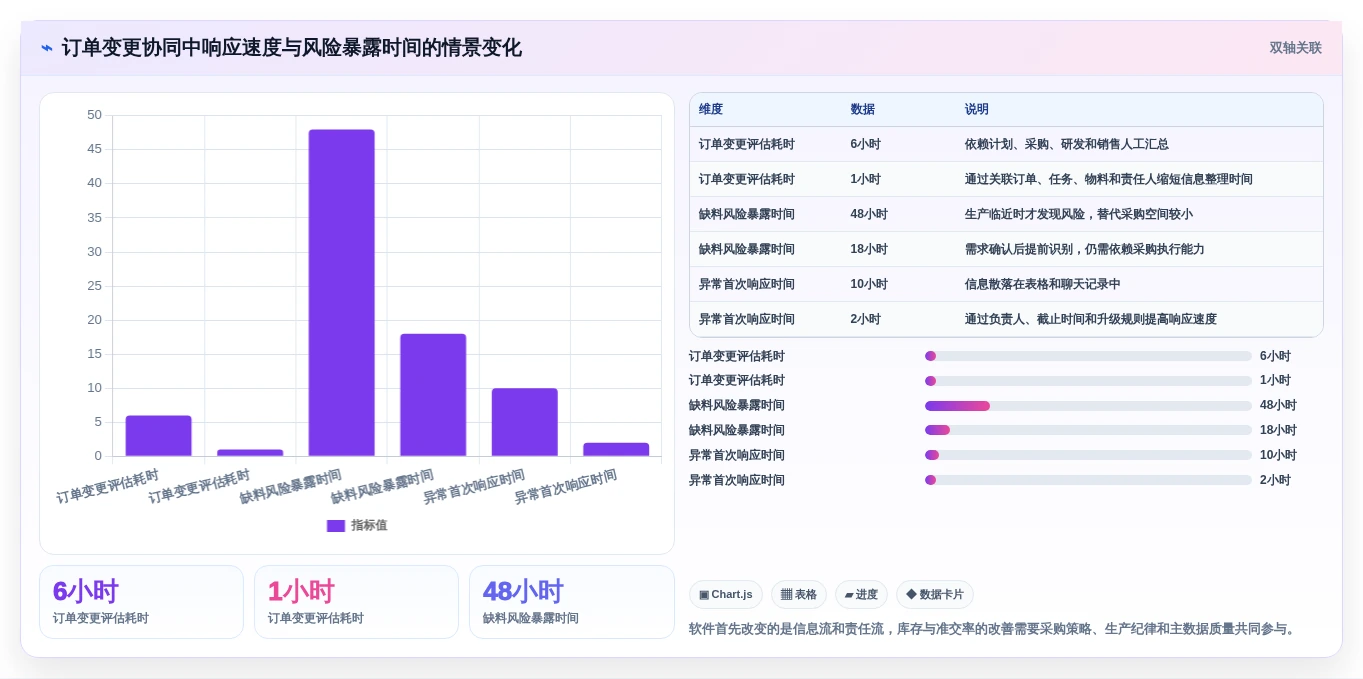The height and width of the screenshot is (679, 1363).
Task: Click the progress bar labeled 18小时
Action: 1088,430
